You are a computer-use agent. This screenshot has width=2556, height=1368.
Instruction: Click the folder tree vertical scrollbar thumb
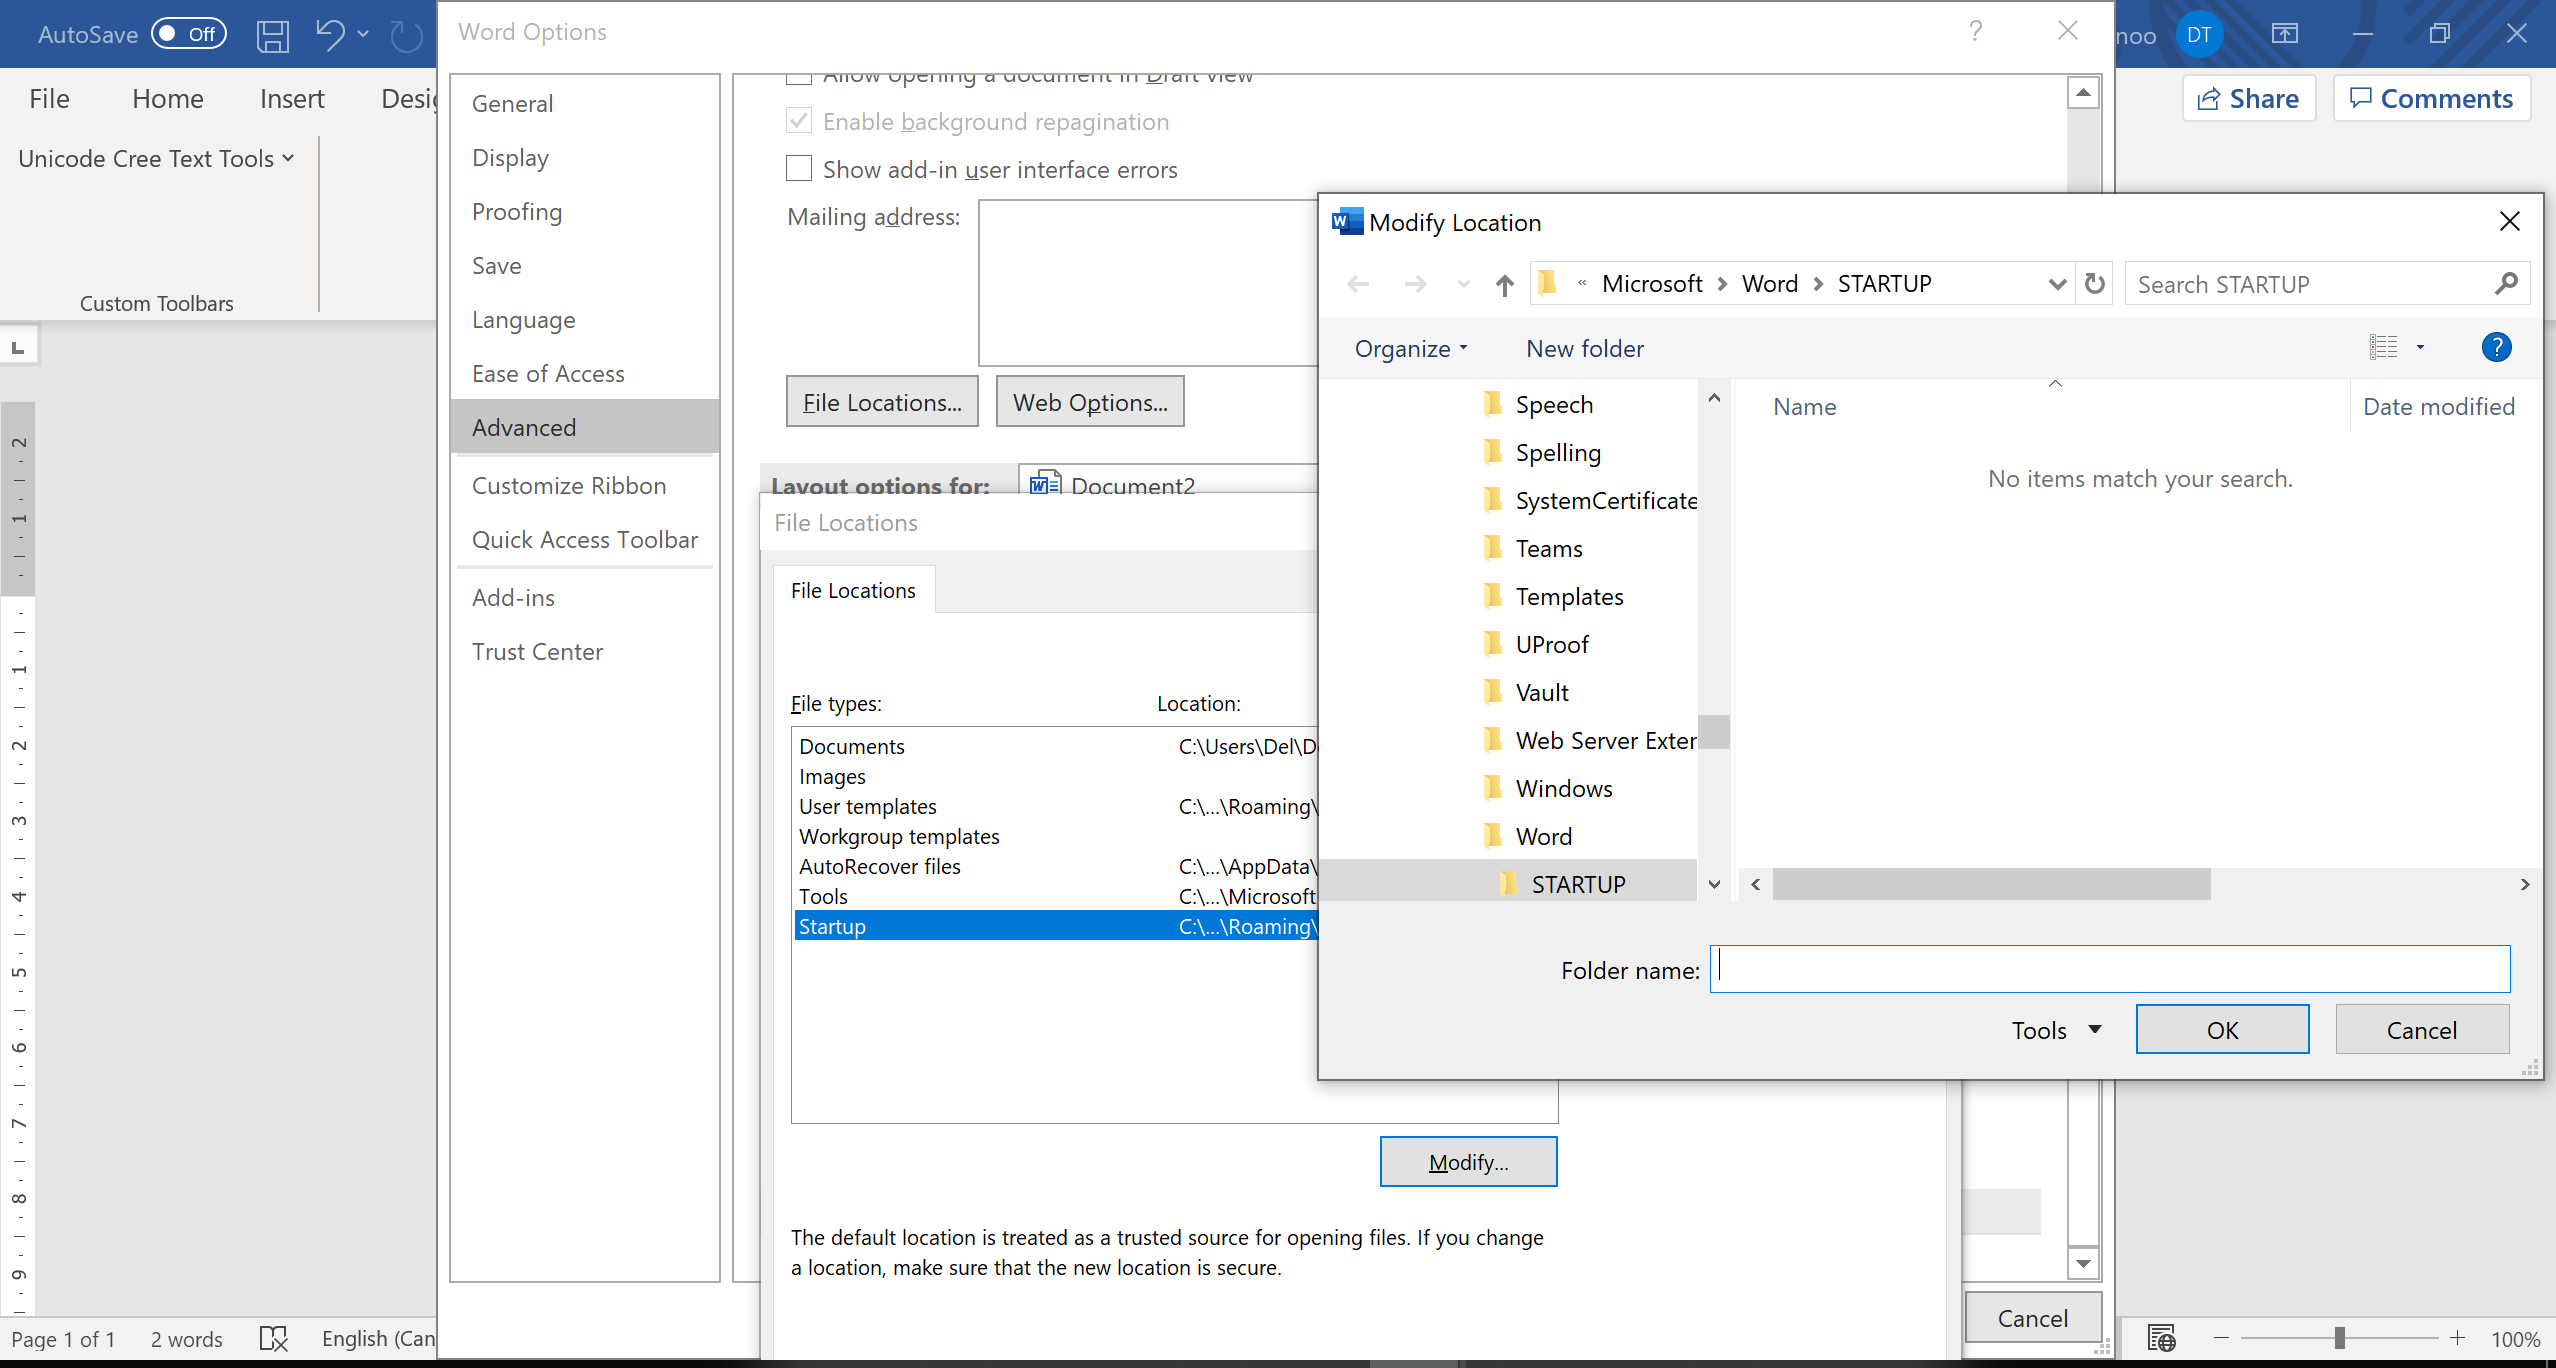point(1714,732)
